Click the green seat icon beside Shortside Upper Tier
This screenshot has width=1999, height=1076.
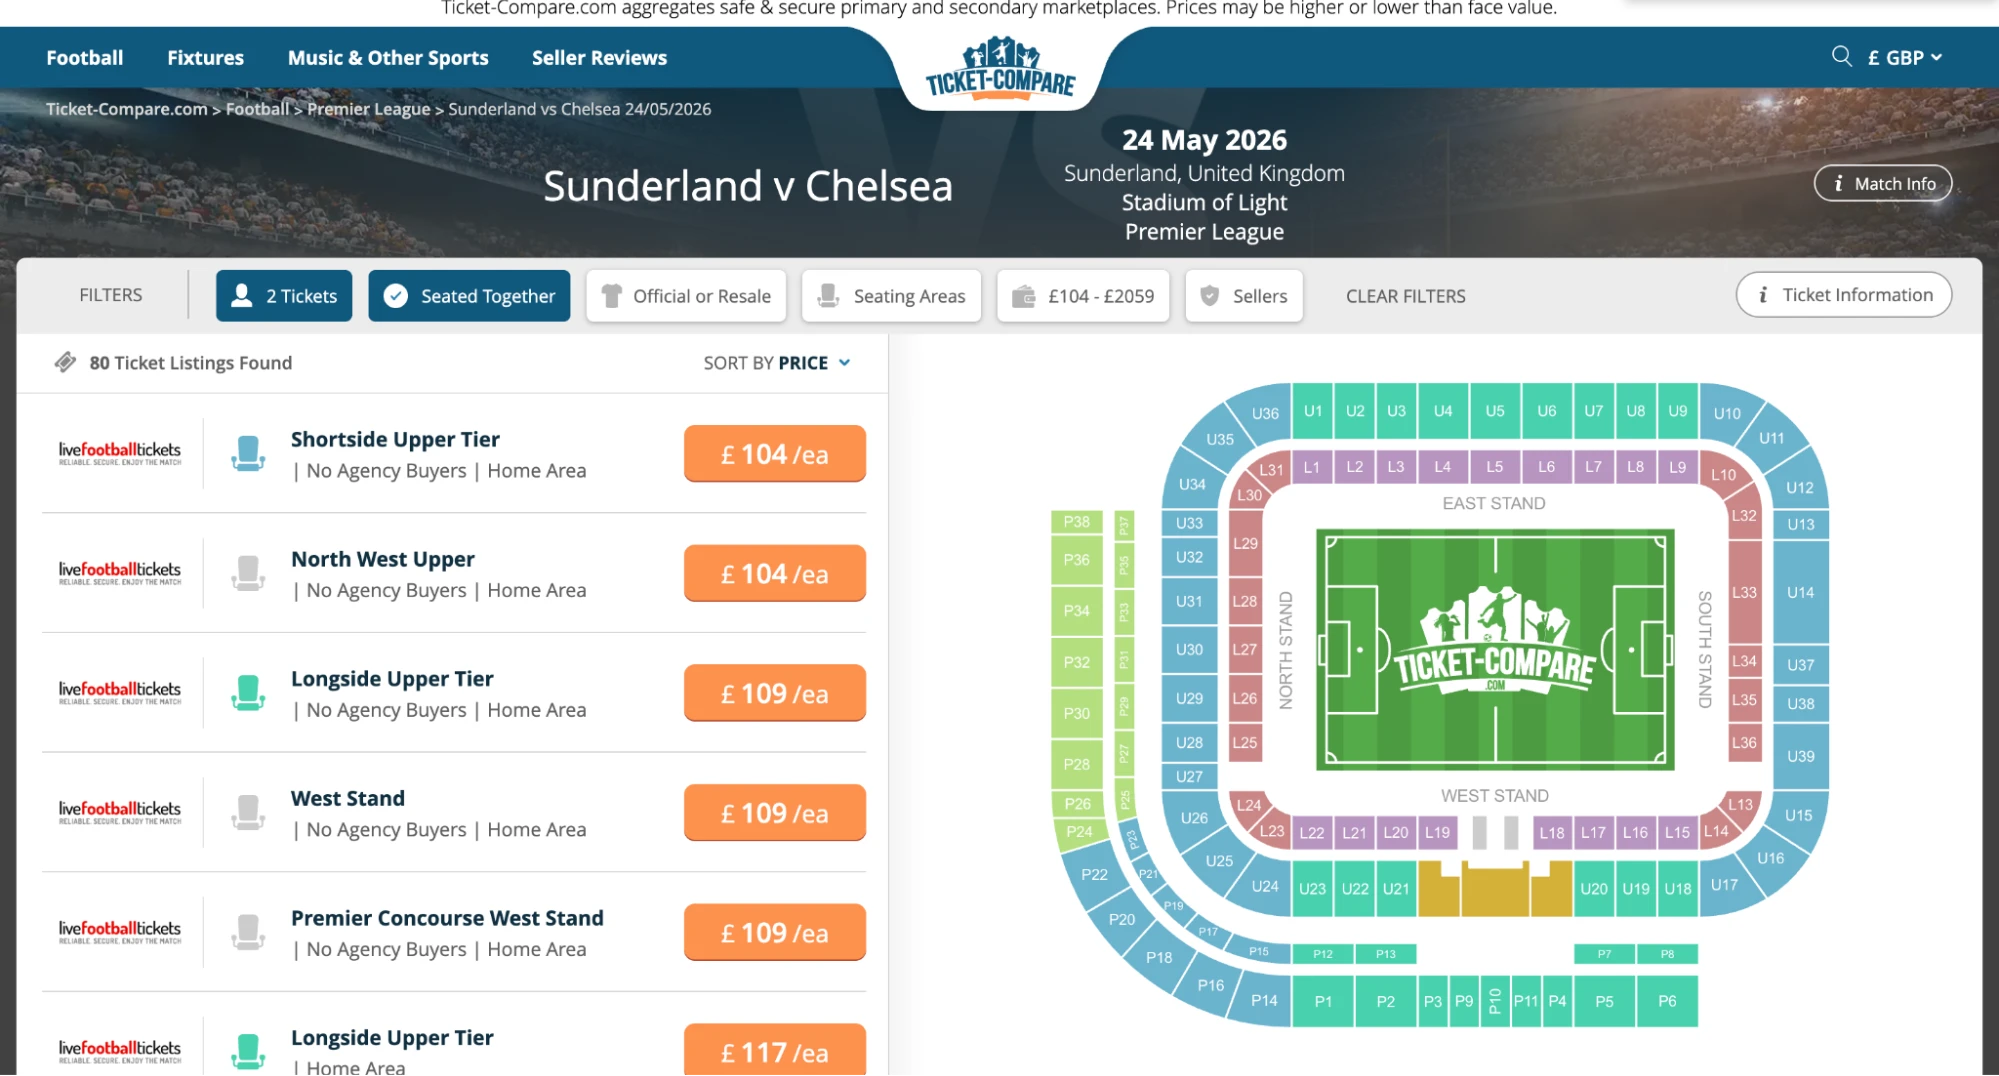[247, 453]
